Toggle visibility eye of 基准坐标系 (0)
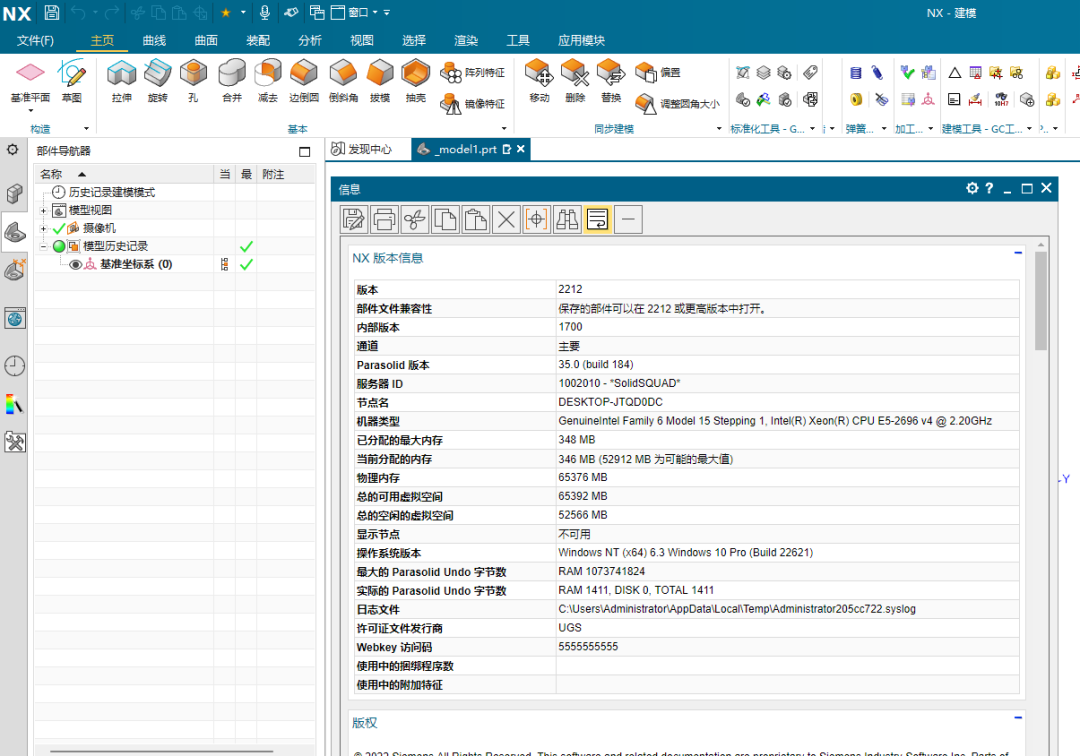The image size is (1080, 756). (x=76, y=264)
